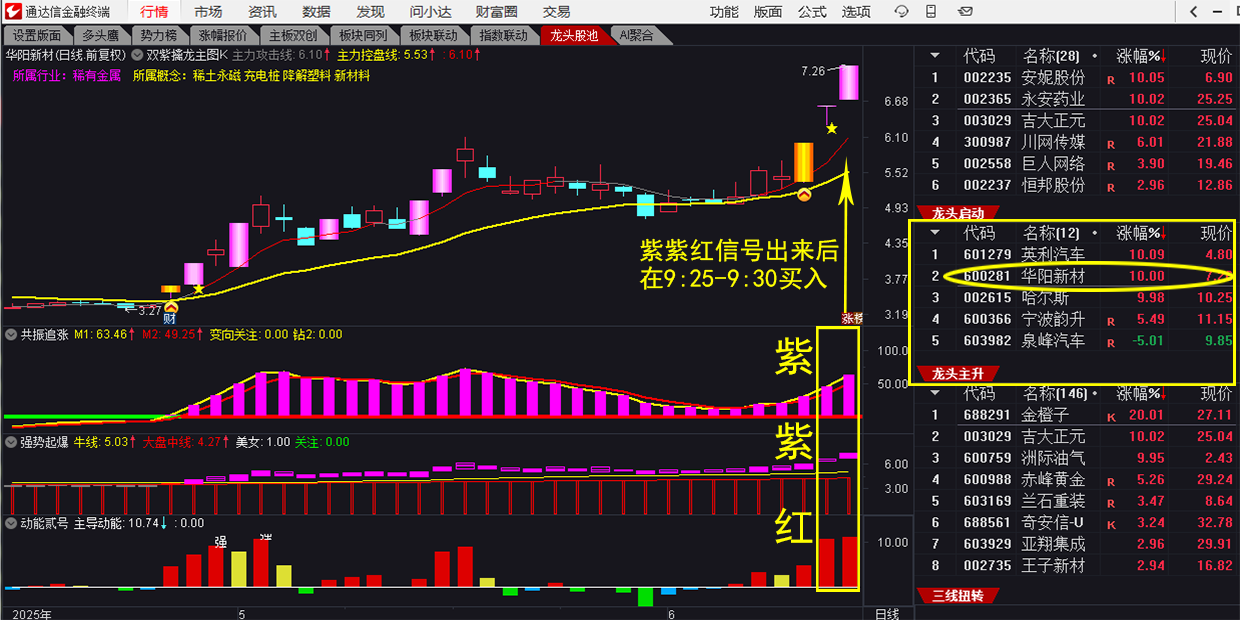Switch to the AI聚合 tab

(636, 34)
